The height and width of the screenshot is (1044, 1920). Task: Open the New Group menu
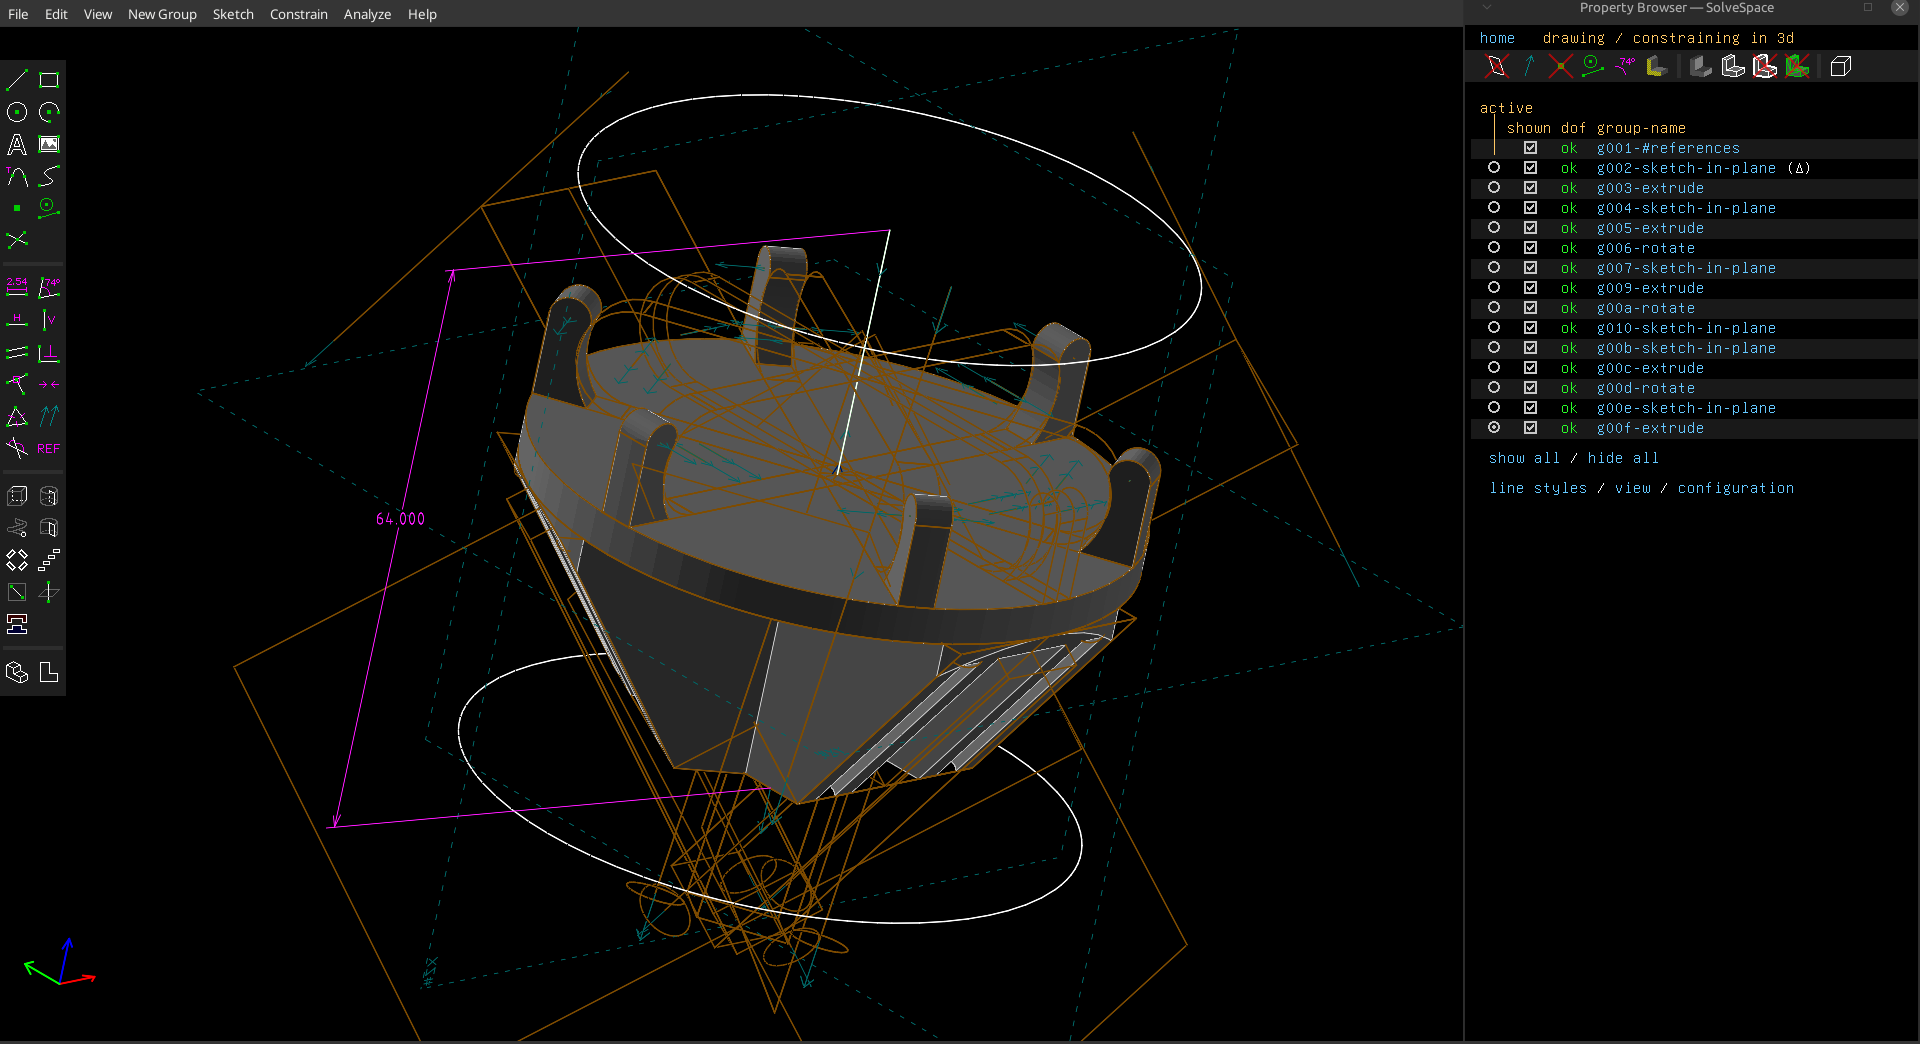(x=162, y=14)
